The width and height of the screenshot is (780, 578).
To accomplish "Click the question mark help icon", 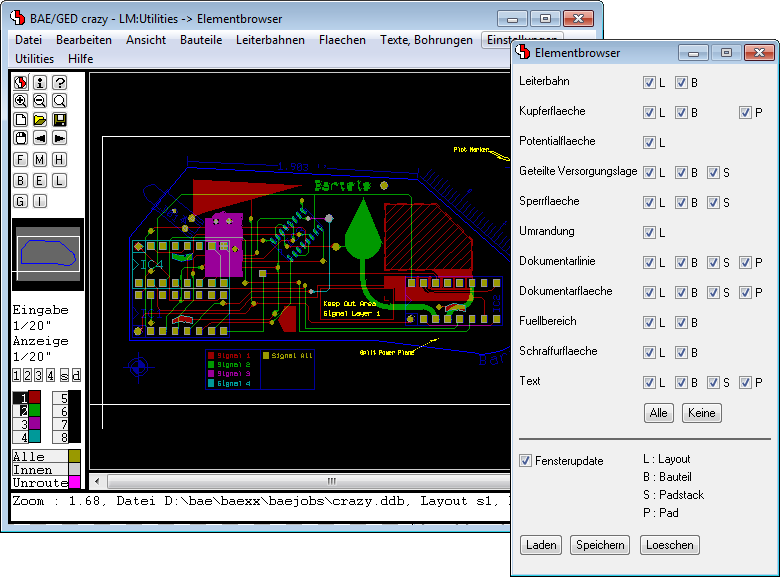I will (60, 83).
